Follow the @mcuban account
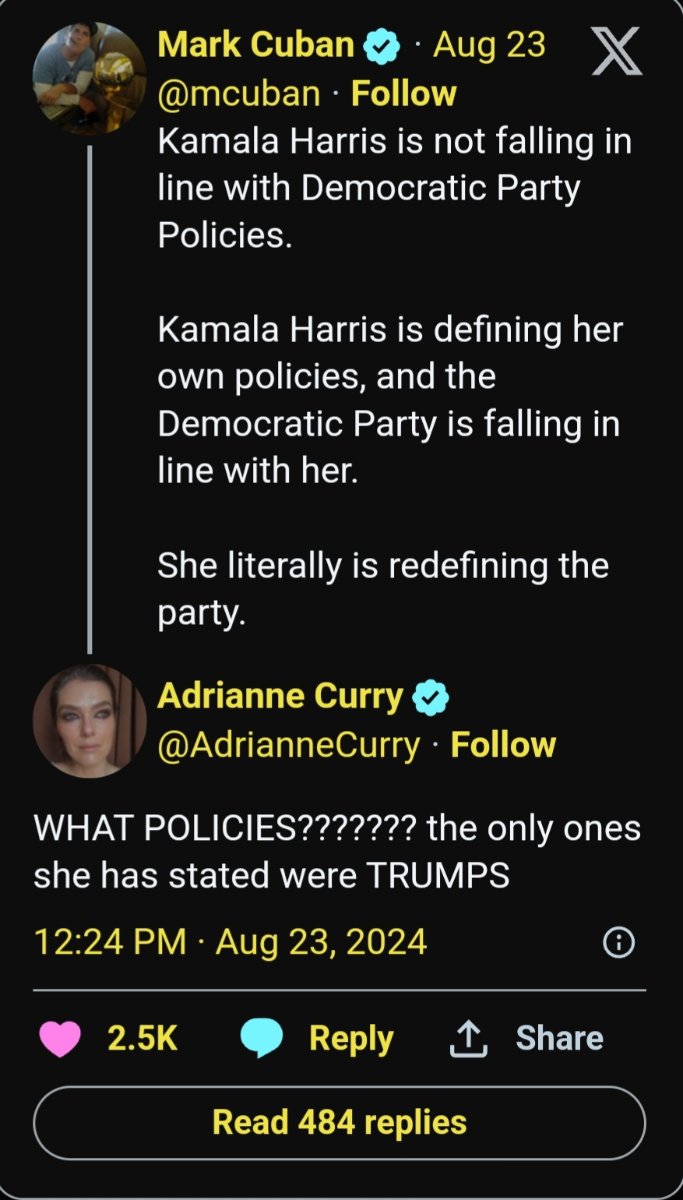 (404, 94)
